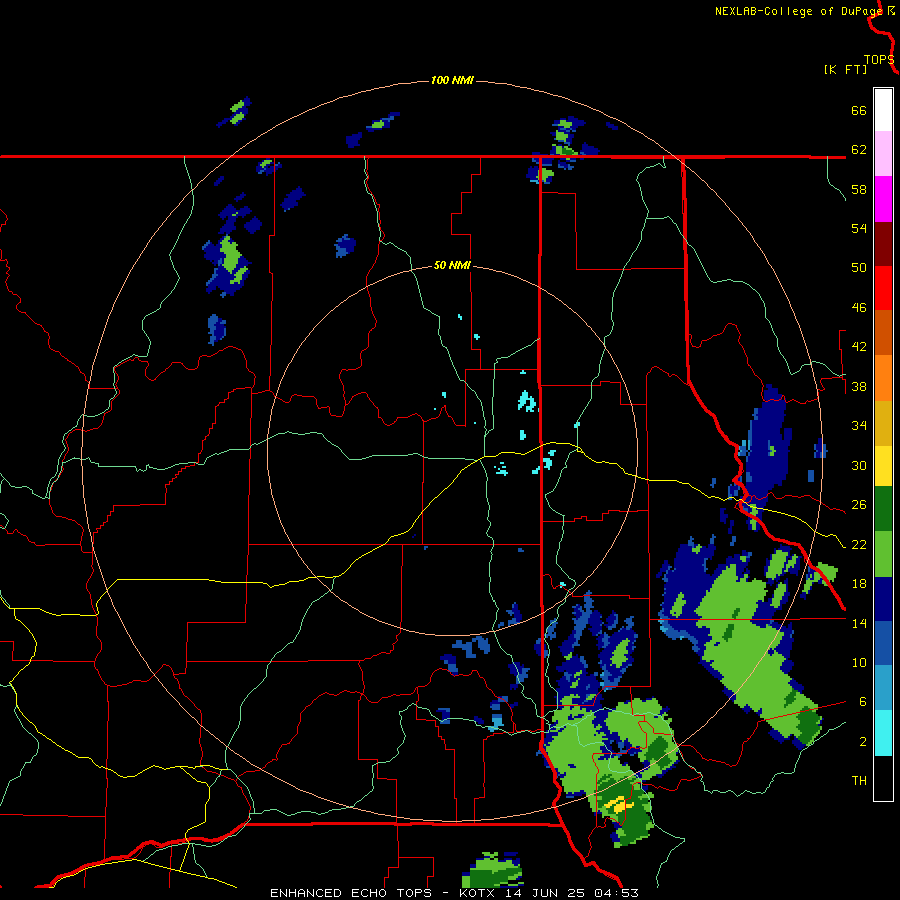Pick the navy blue legend swatch

click(883, 599)
